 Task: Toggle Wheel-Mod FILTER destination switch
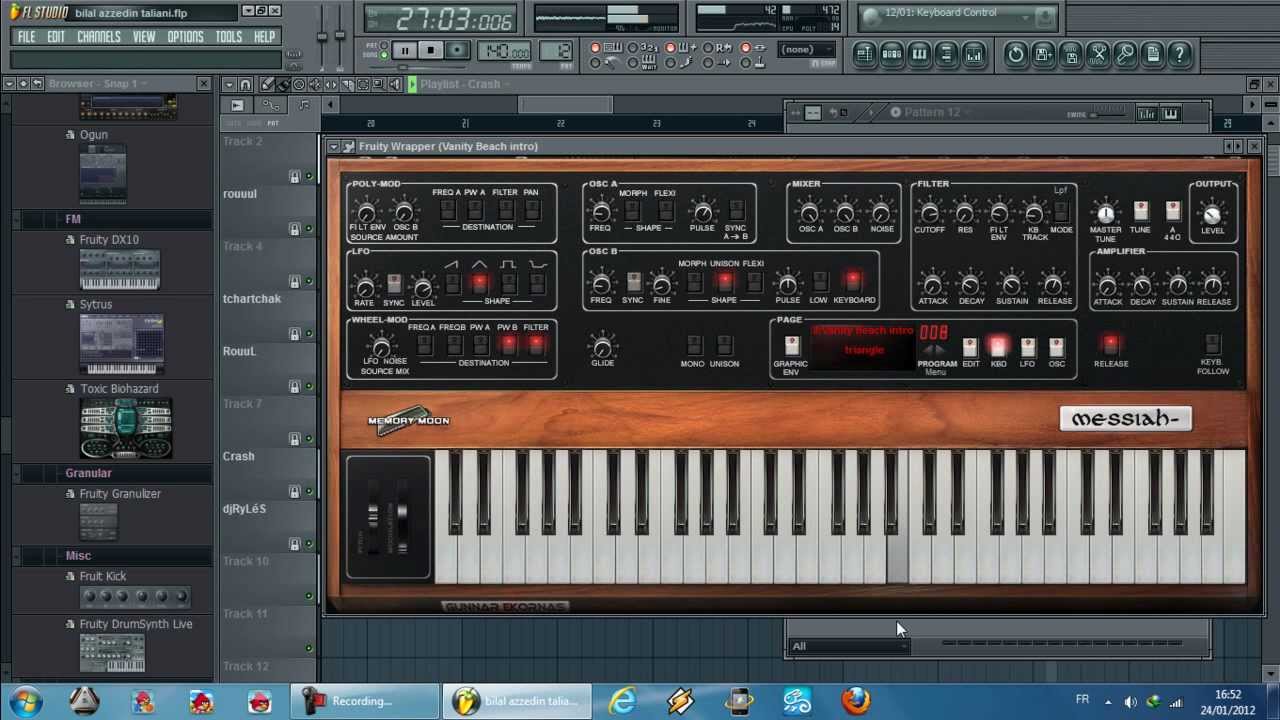coord(536,345)
